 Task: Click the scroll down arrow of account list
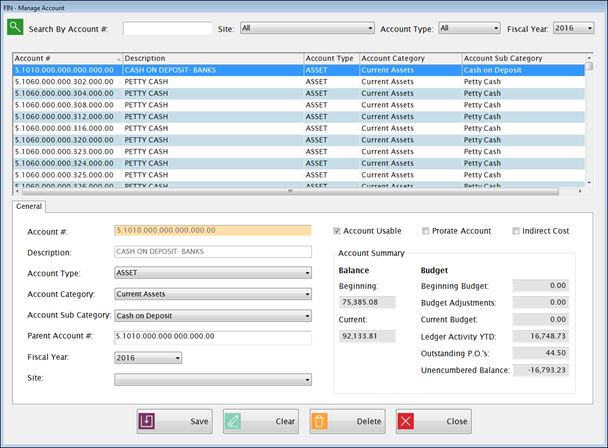[x=589, y=183]
